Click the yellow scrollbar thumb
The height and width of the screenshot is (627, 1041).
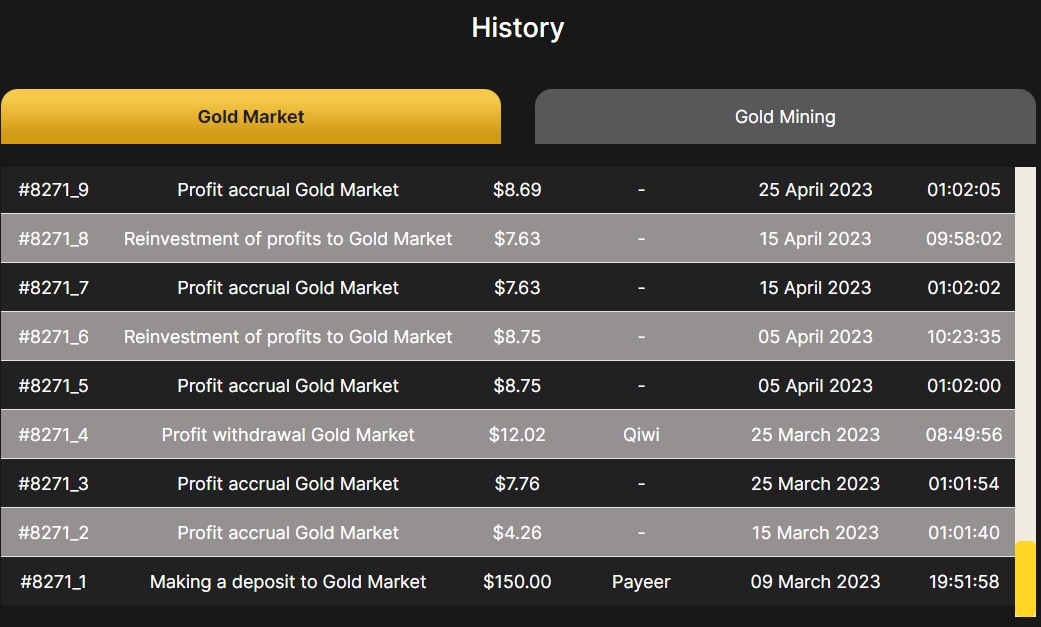pyautogui.click(x=1025, y=578)
